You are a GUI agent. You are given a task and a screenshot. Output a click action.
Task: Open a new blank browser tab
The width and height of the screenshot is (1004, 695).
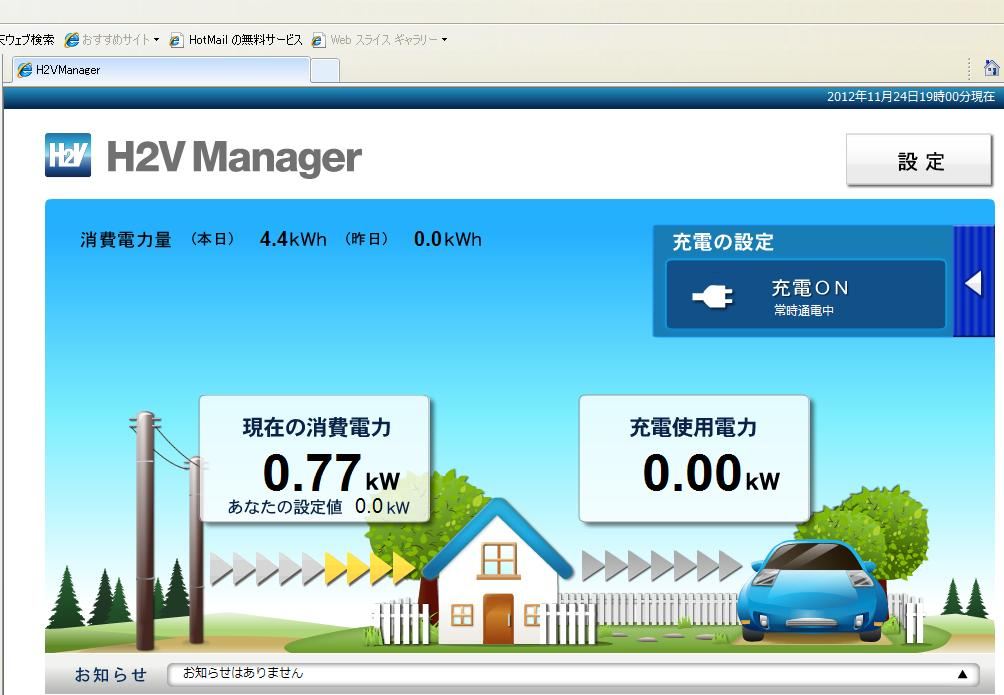[x=325, y=70]
